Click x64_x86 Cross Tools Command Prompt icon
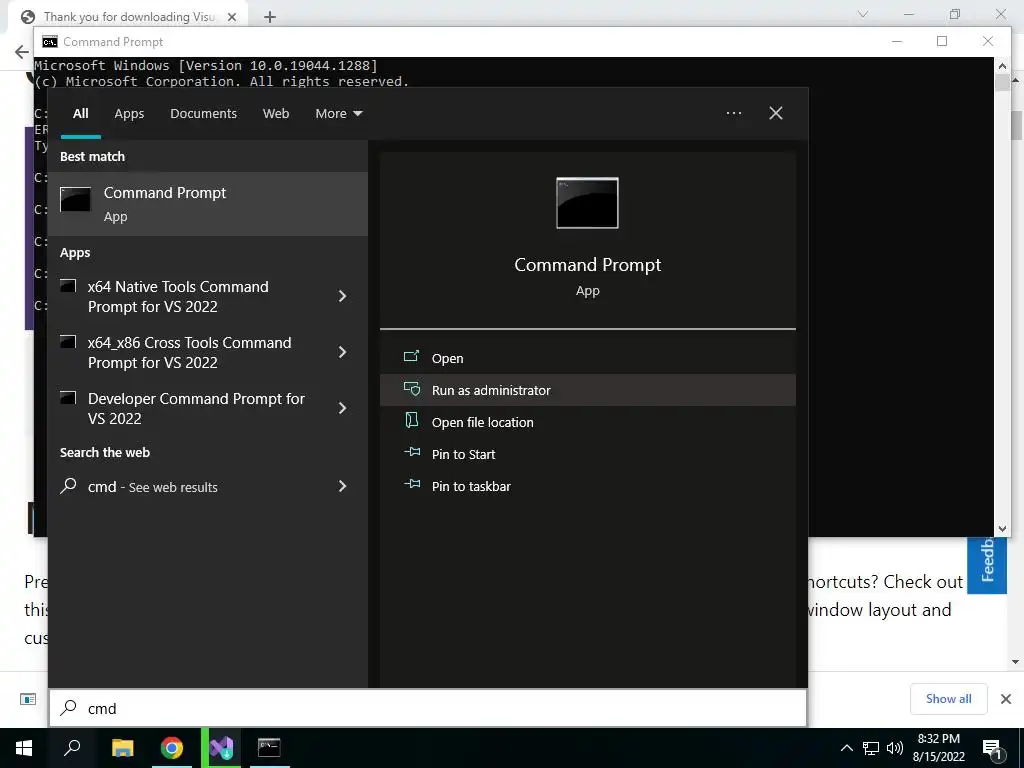 68,342
